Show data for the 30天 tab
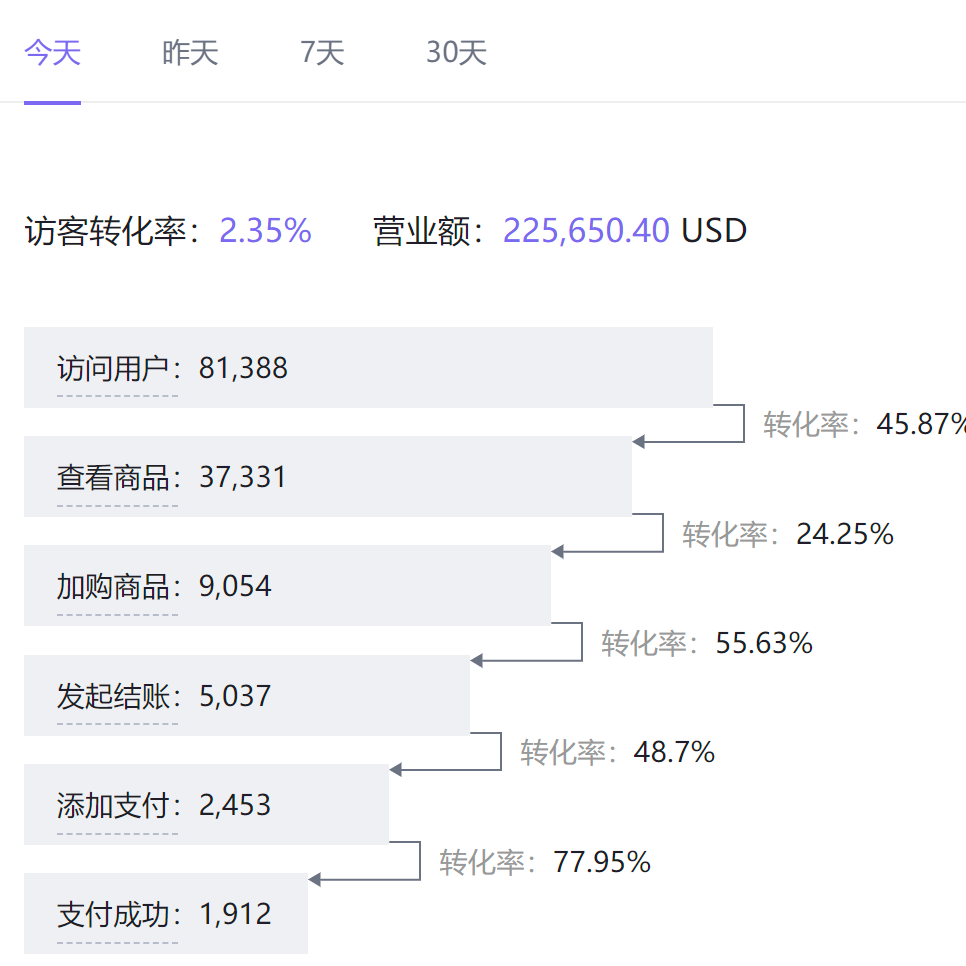The image size is (966, 966). (x=456, y=53)
